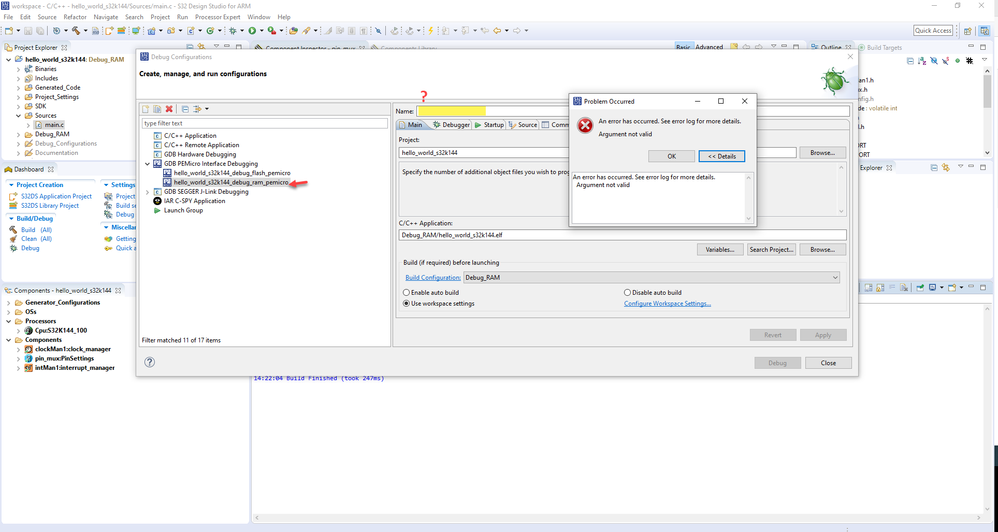Select IAR C-SPY Application entry
998x532 pixels.
[x=194, y=200]
